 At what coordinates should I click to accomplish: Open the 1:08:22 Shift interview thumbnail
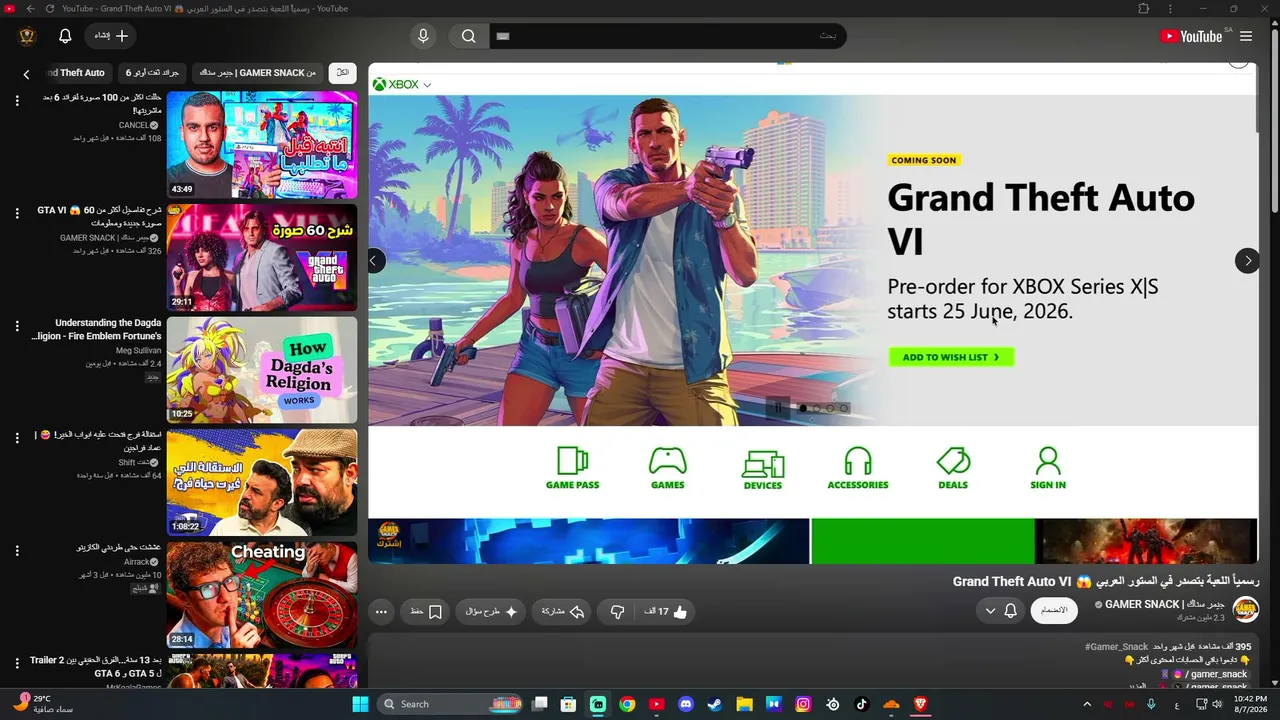[x=262, y=483]
